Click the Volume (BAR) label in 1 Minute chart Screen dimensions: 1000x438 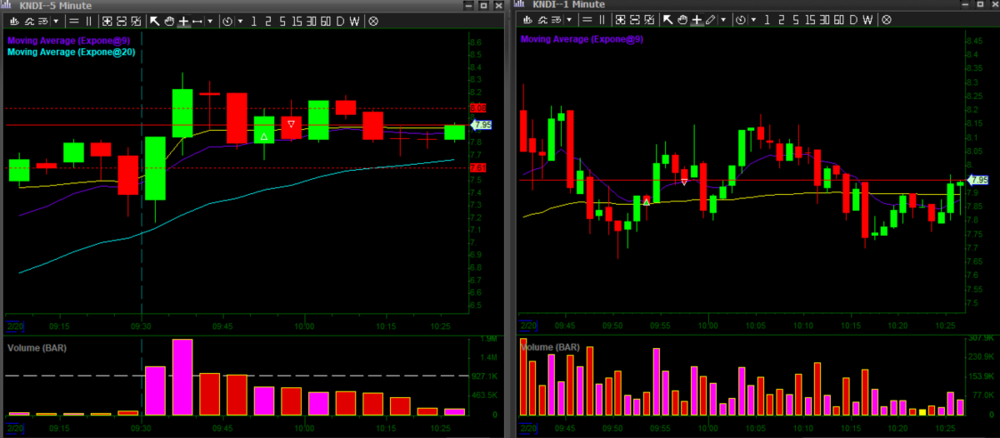tap(550, 347)
